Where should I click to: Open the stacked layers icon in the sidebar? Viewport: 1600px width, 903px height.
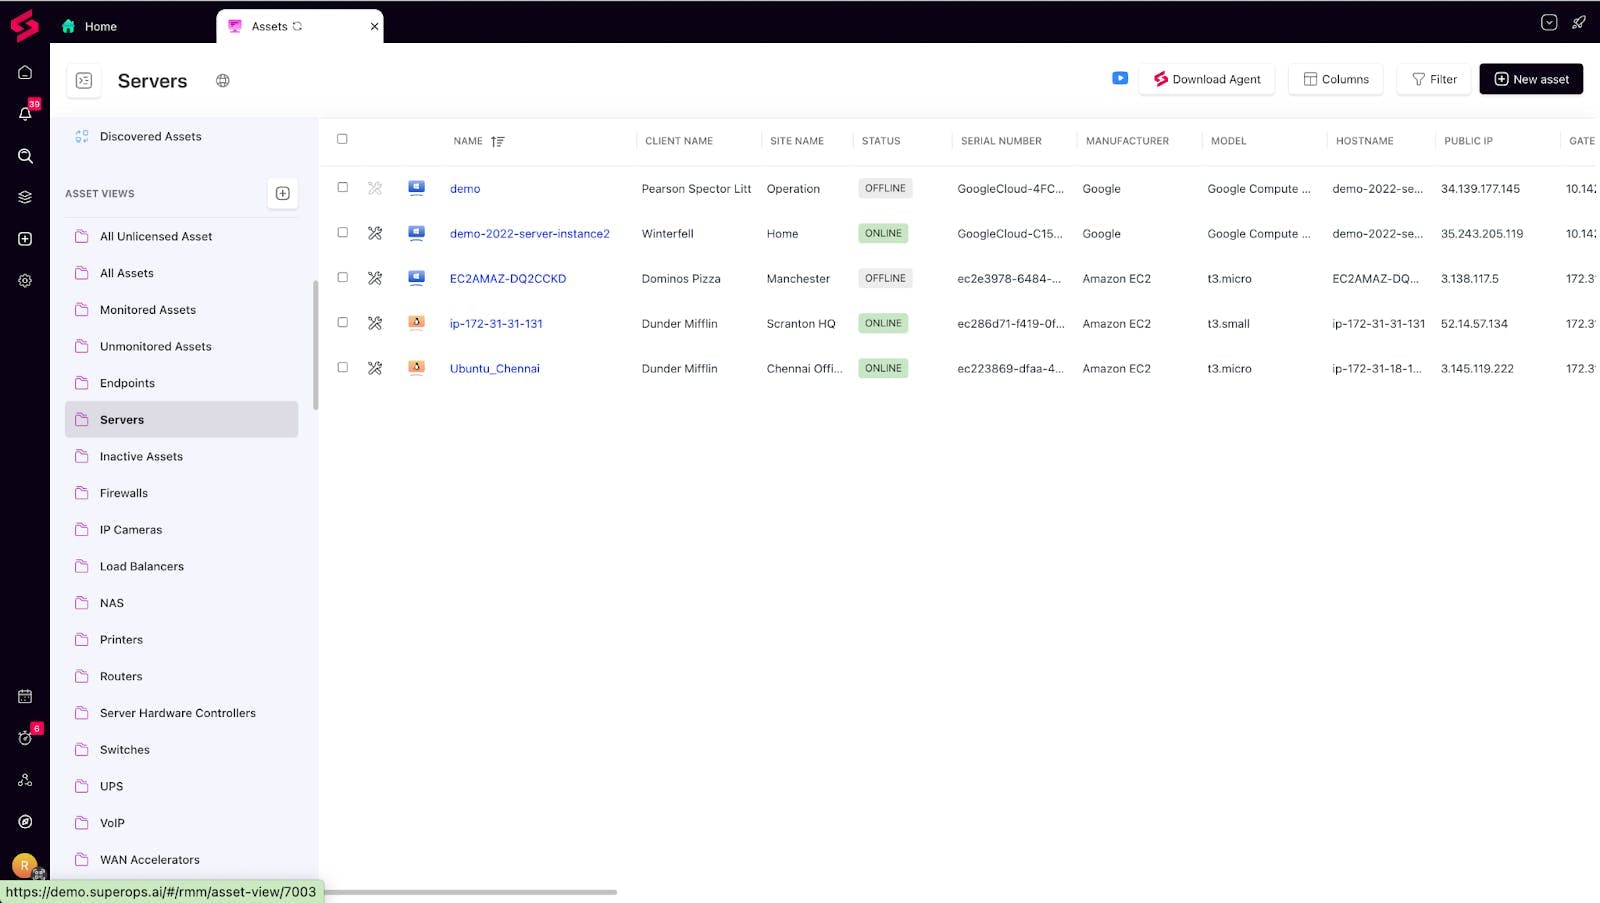pyautogui.click(x=25, y=197)
